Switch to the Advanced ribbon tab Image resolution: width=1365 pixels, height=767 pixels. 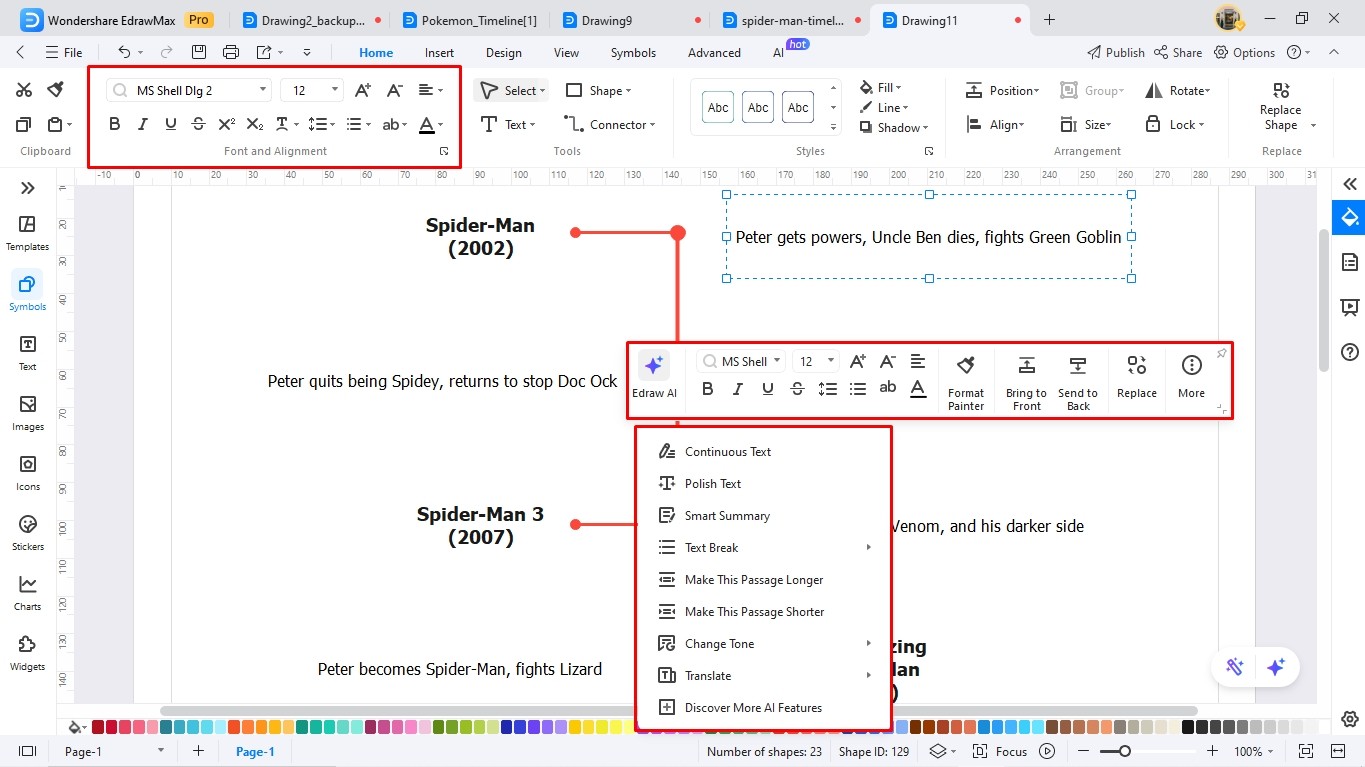click(x=714, y=52)
